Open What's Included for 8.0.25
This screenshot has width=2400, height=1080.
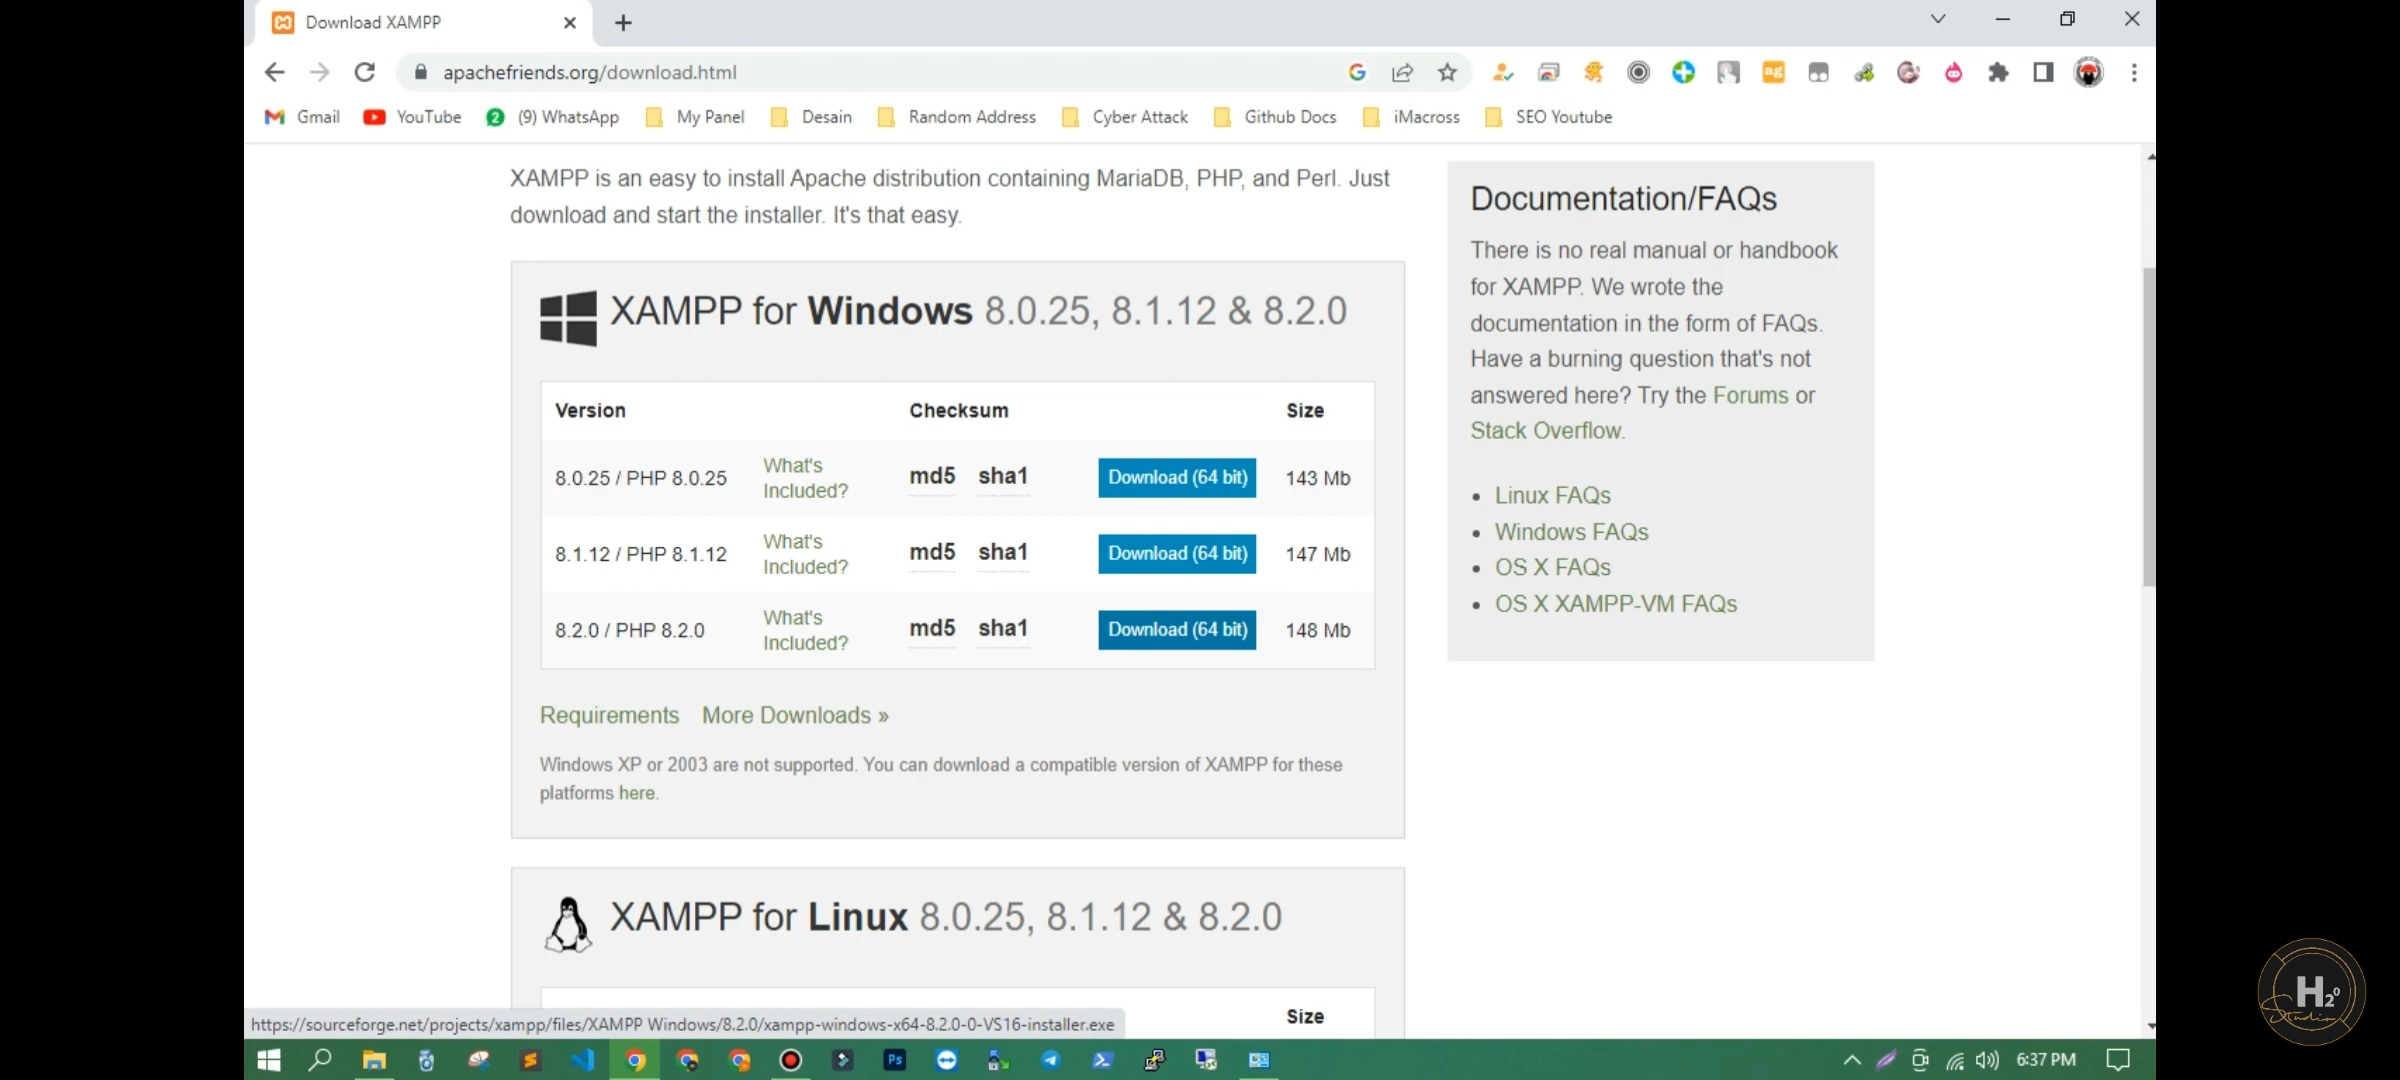tap(805, 478)
